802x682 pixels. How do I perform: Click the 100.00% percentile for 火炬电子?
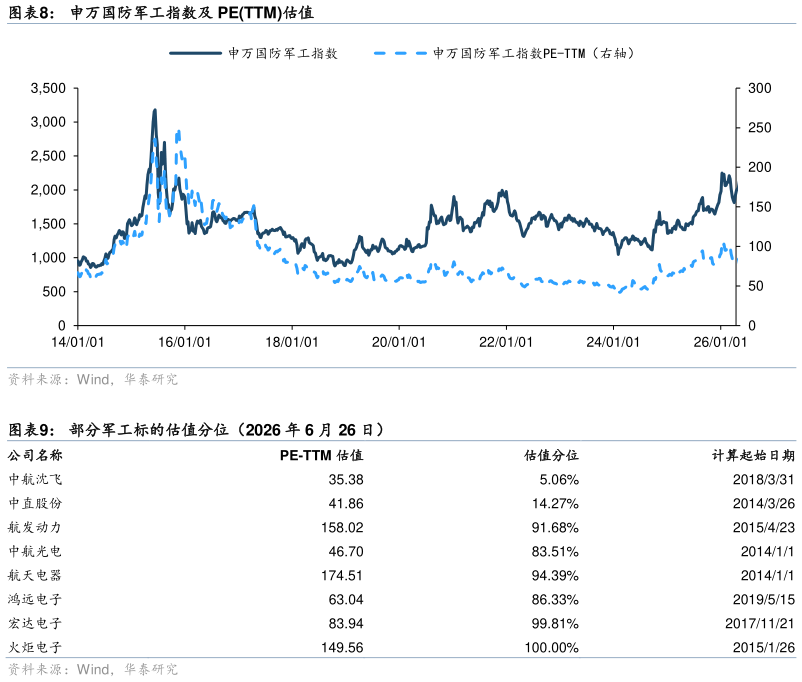pos(552,648)
